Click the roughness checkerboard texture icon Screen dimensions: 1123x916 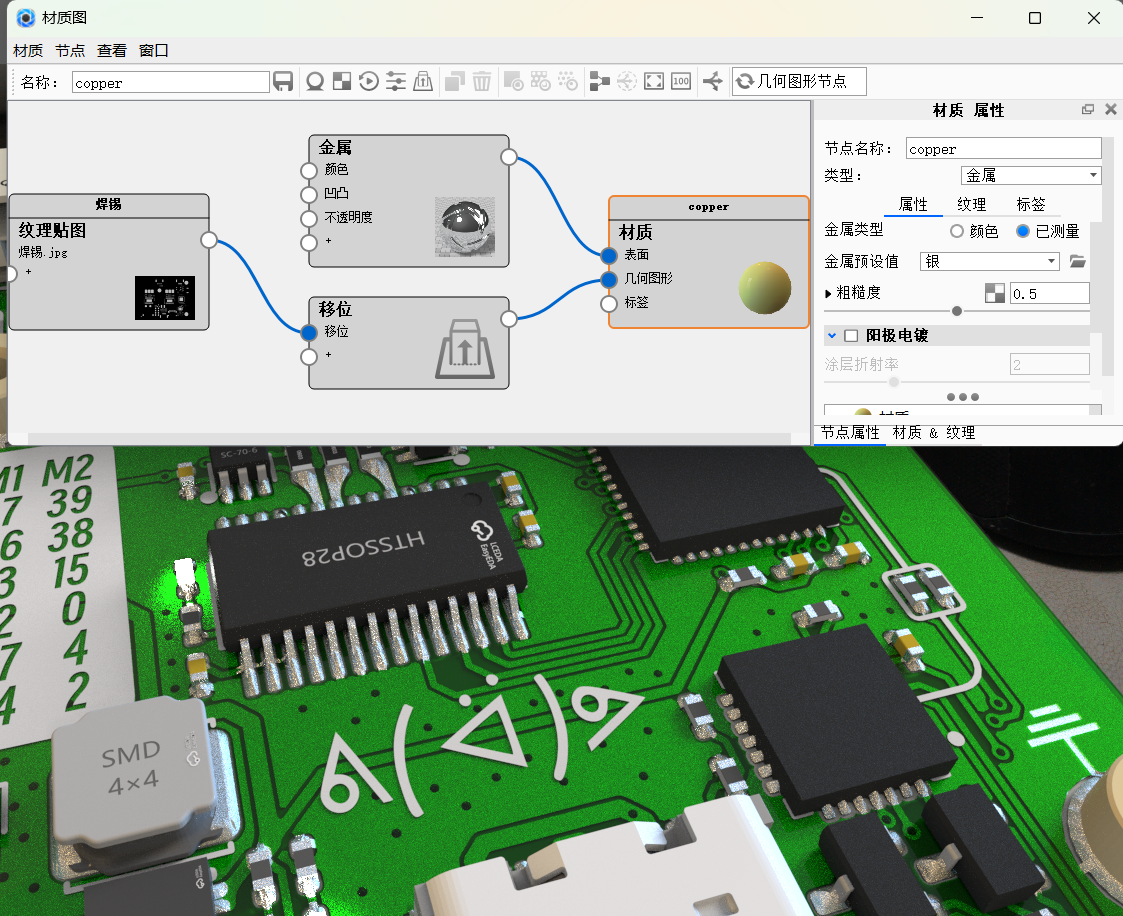click(994, 293)
